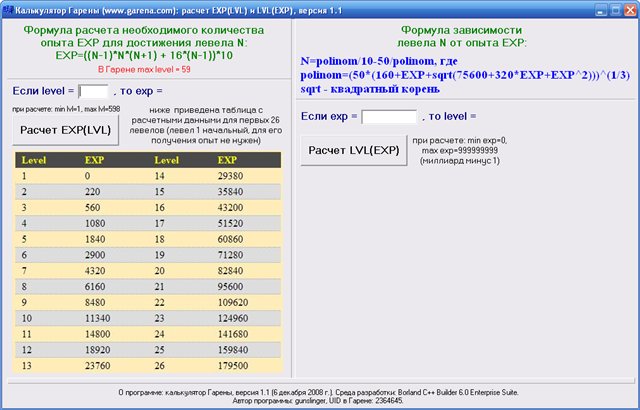Select EXP value 141680 in table

pyautogui.click(x=233, y=334)
